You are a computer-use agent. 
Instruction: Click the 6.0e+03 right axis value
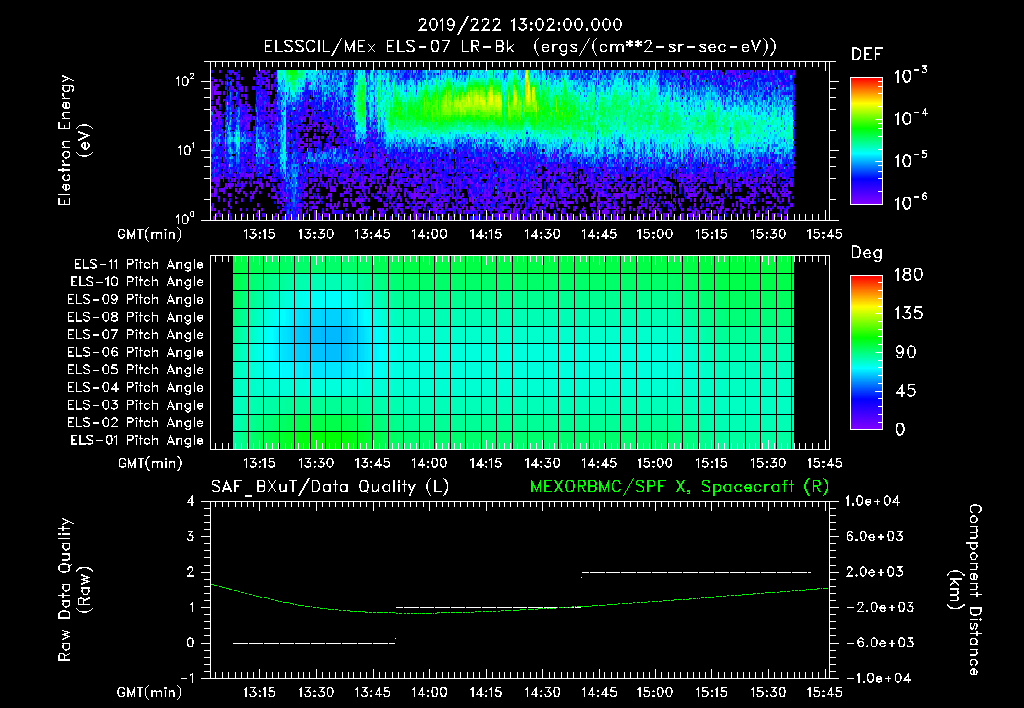(x=875, y=537)
